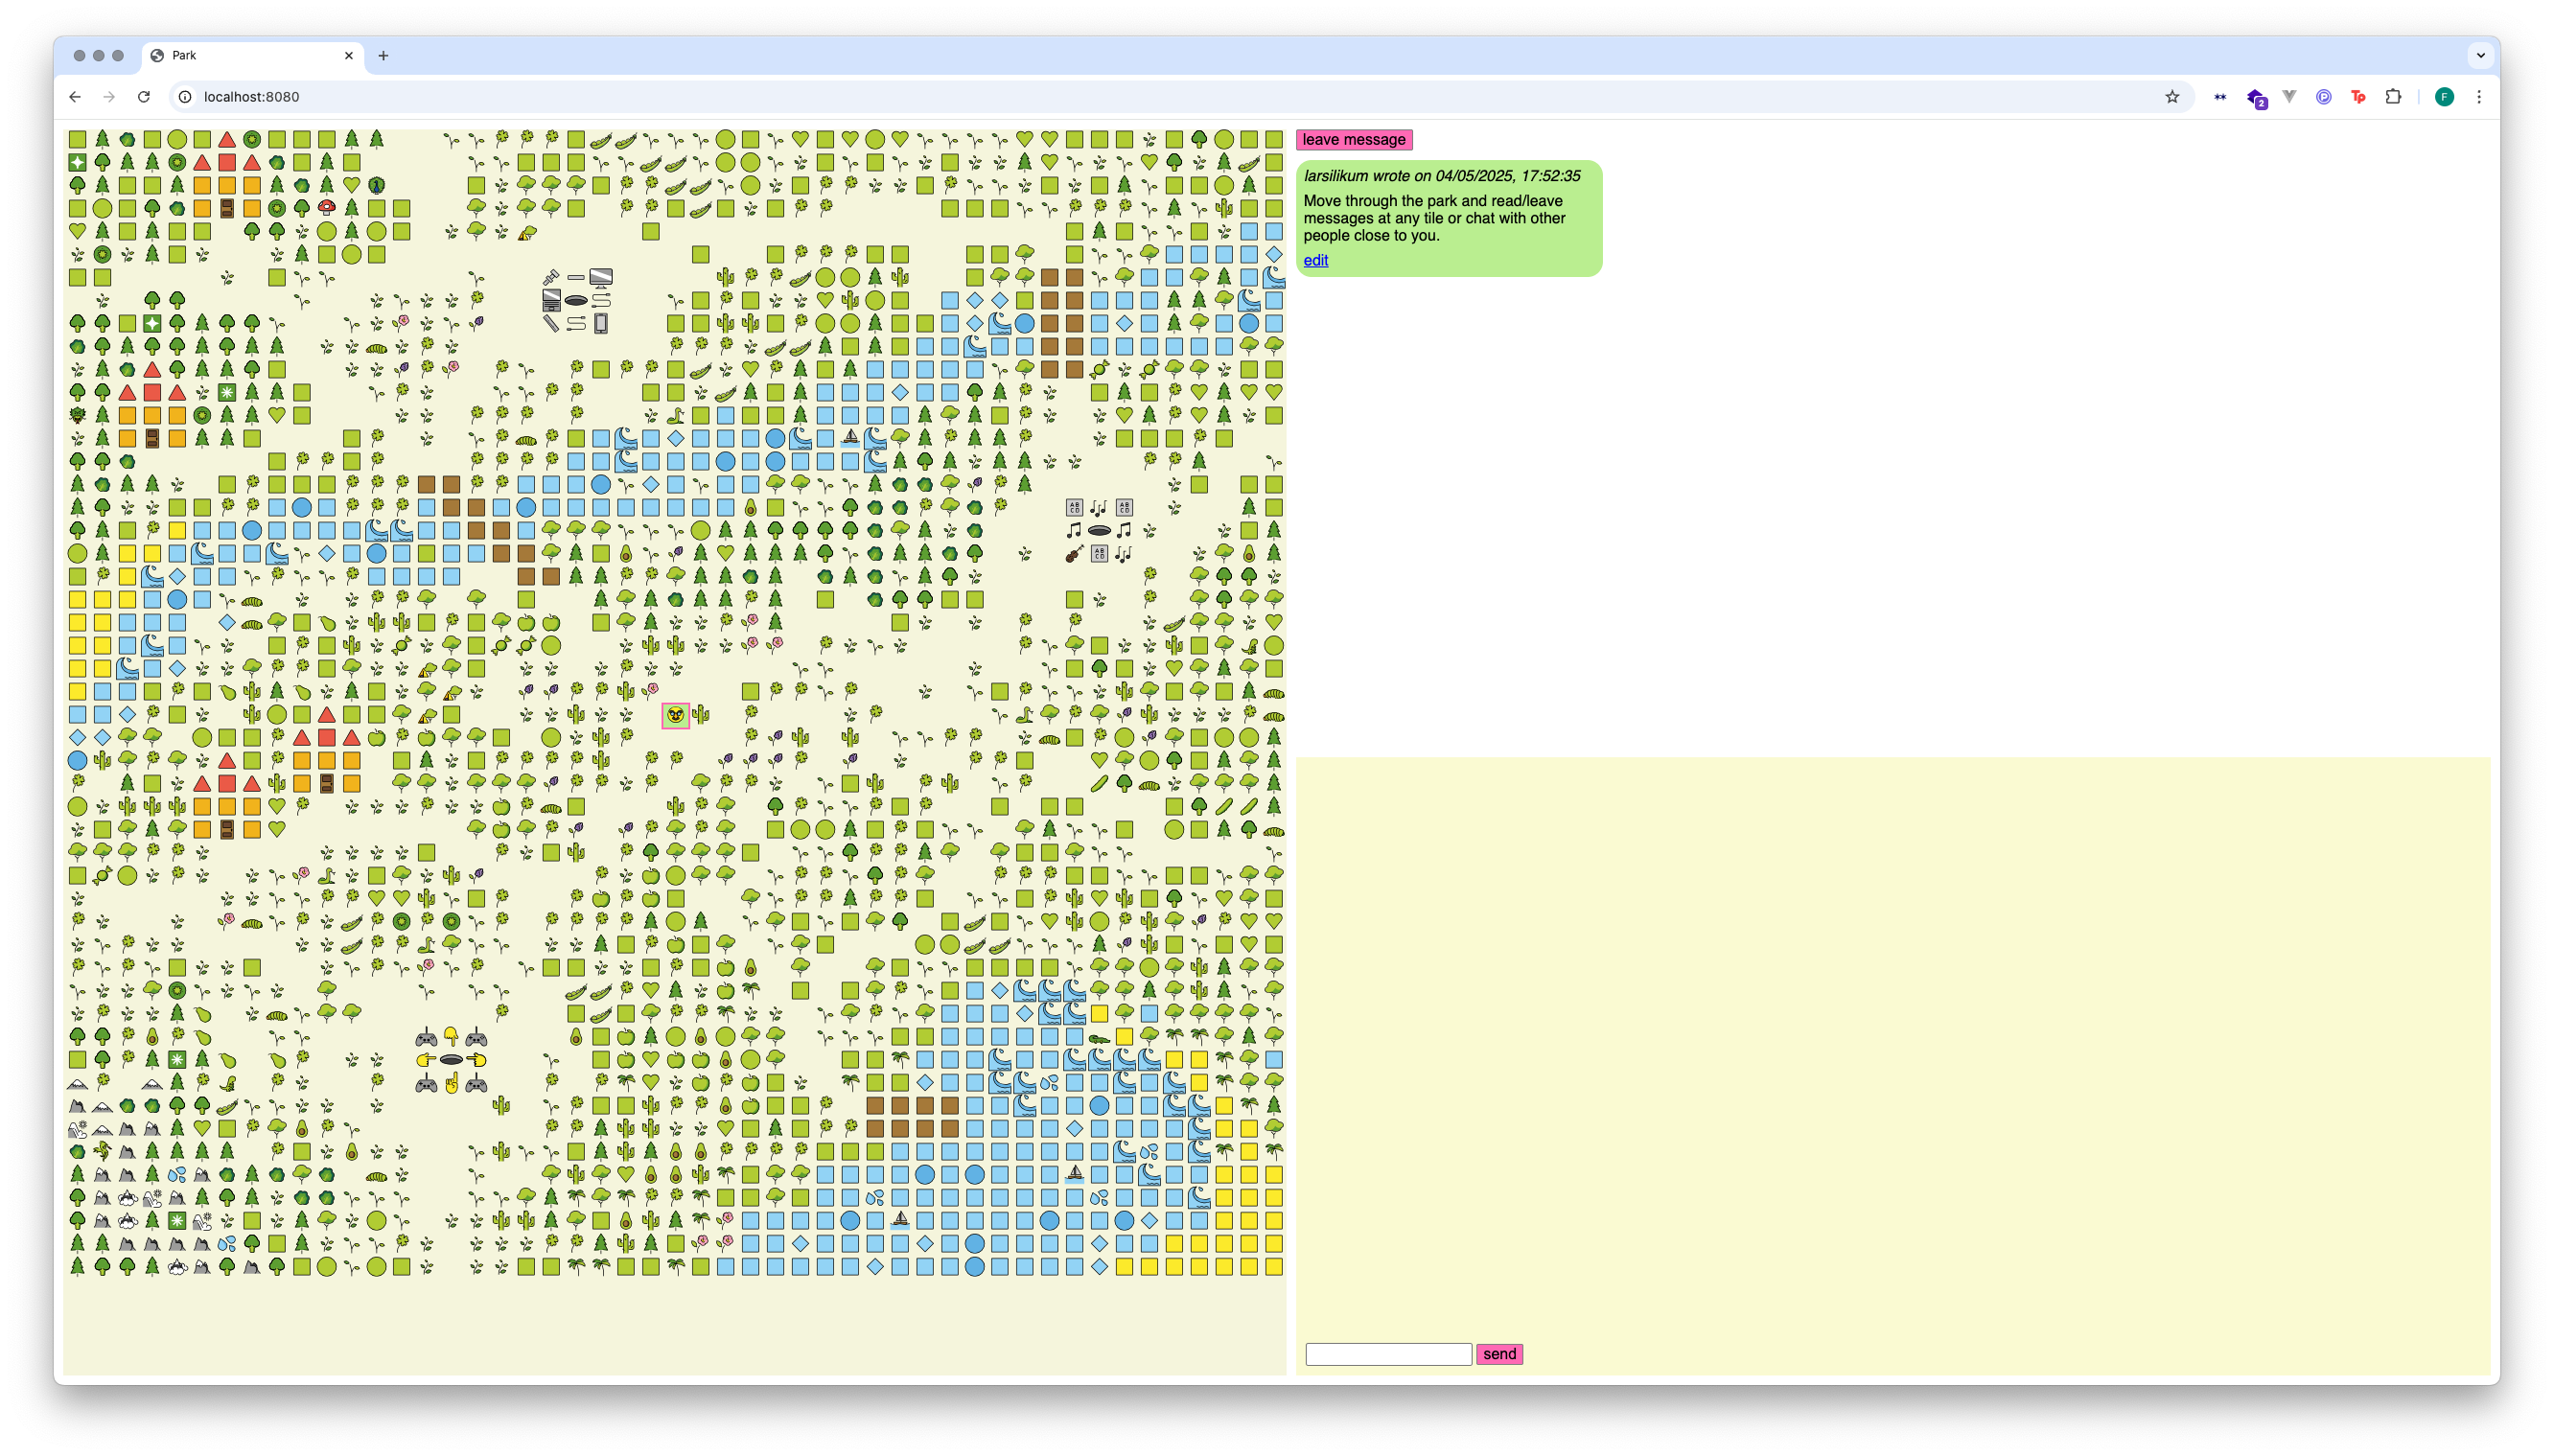Click the satellite tile near the tech cluster
Viewport: 2554px width, 1456px height.
coord(553,277)
